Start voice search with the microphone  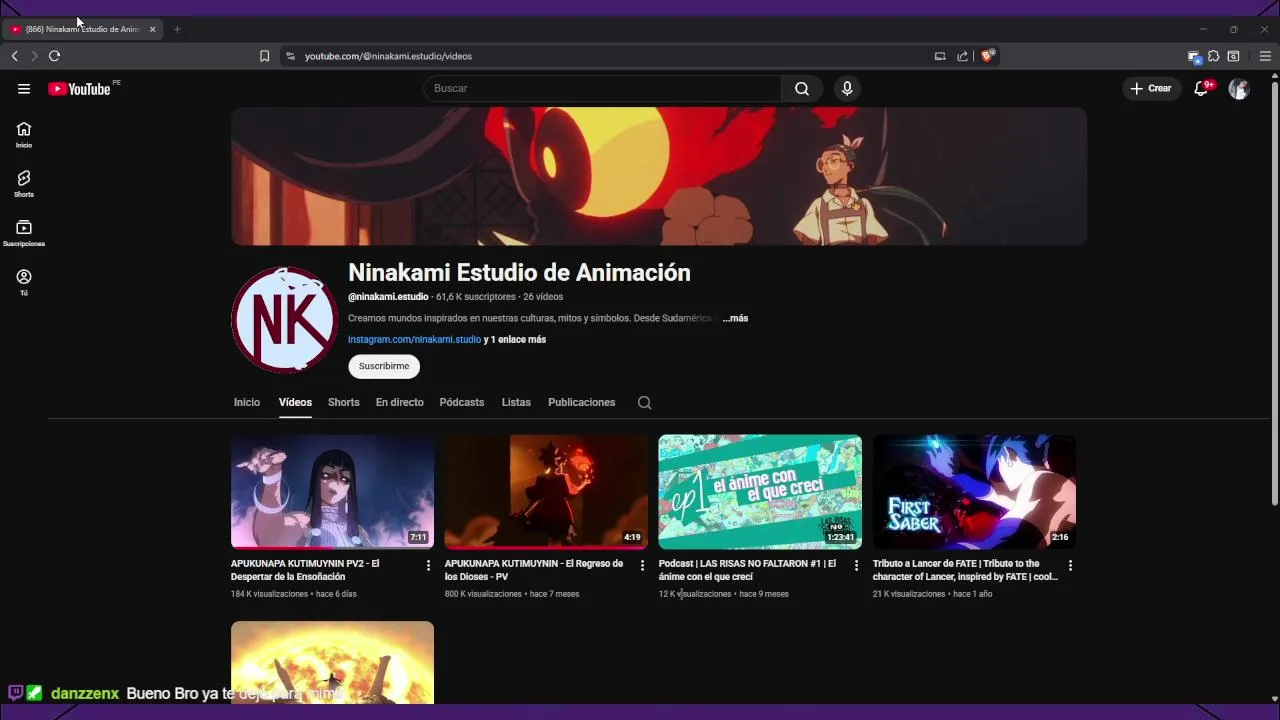pos(847,89)
